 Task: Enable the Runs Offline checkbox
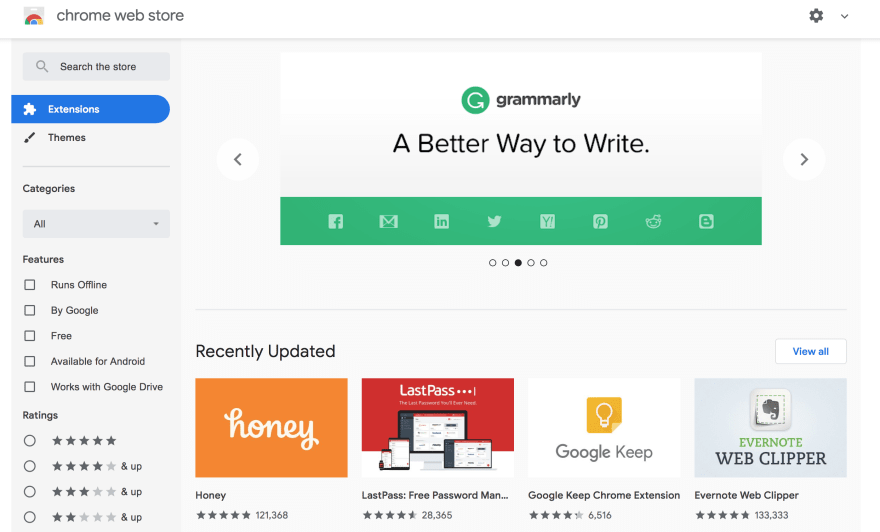[x=30, y=285]
